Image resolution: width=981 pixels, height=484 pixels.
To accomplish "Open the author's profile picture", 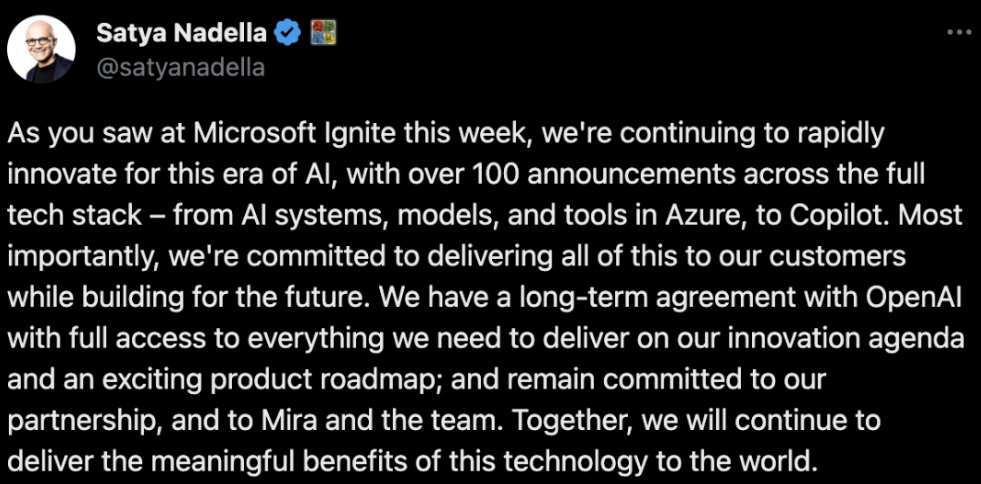I will coord(41,49).
